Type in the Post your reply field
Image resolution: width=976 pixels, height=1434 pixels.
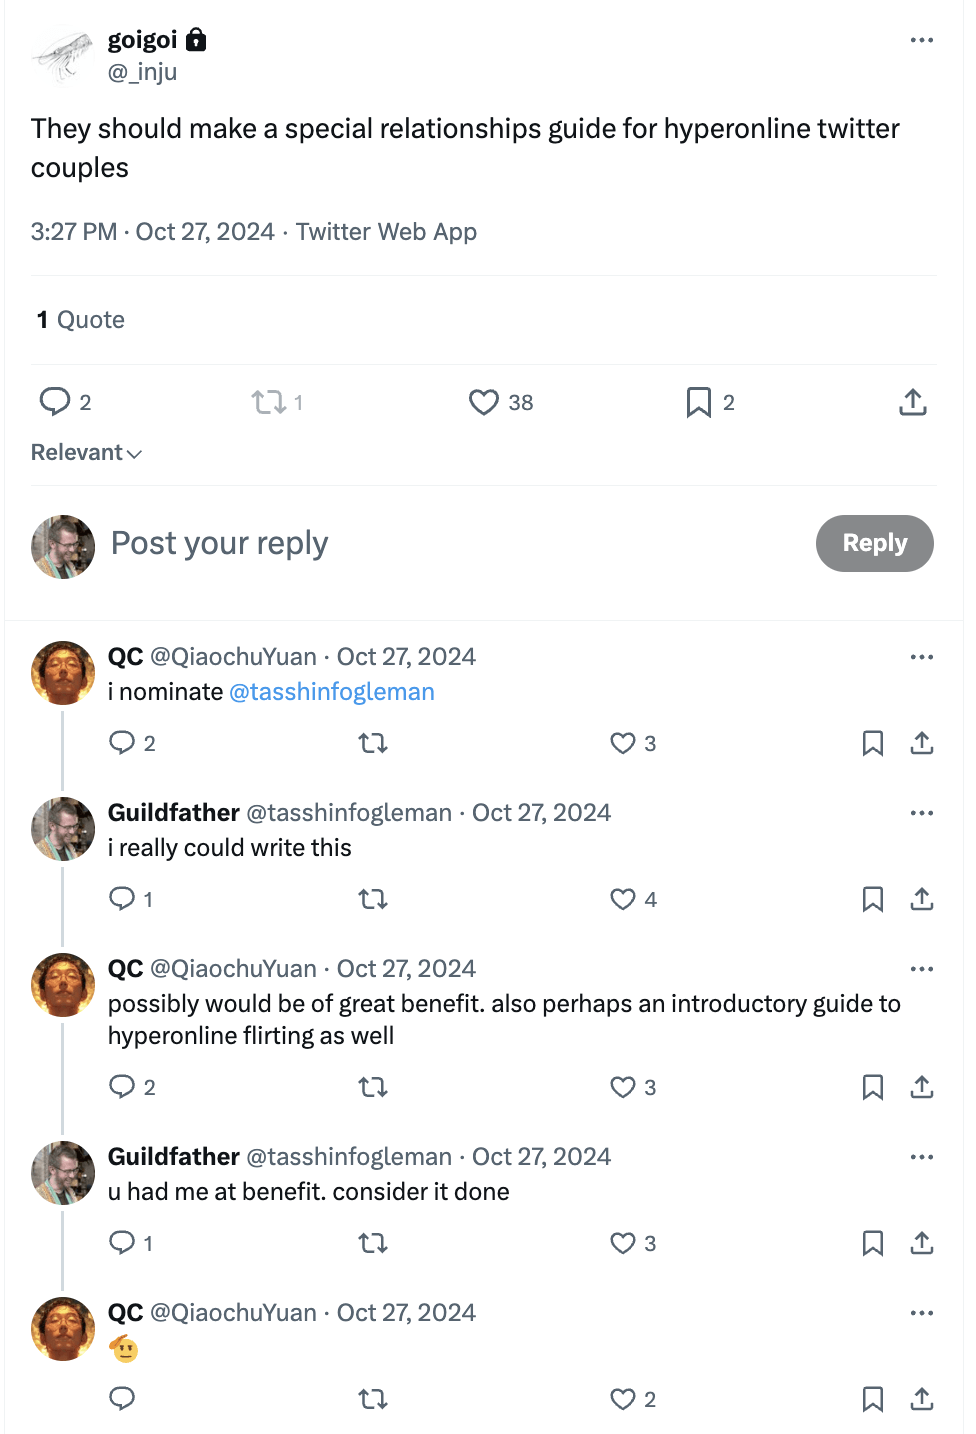tap(400, 543)
